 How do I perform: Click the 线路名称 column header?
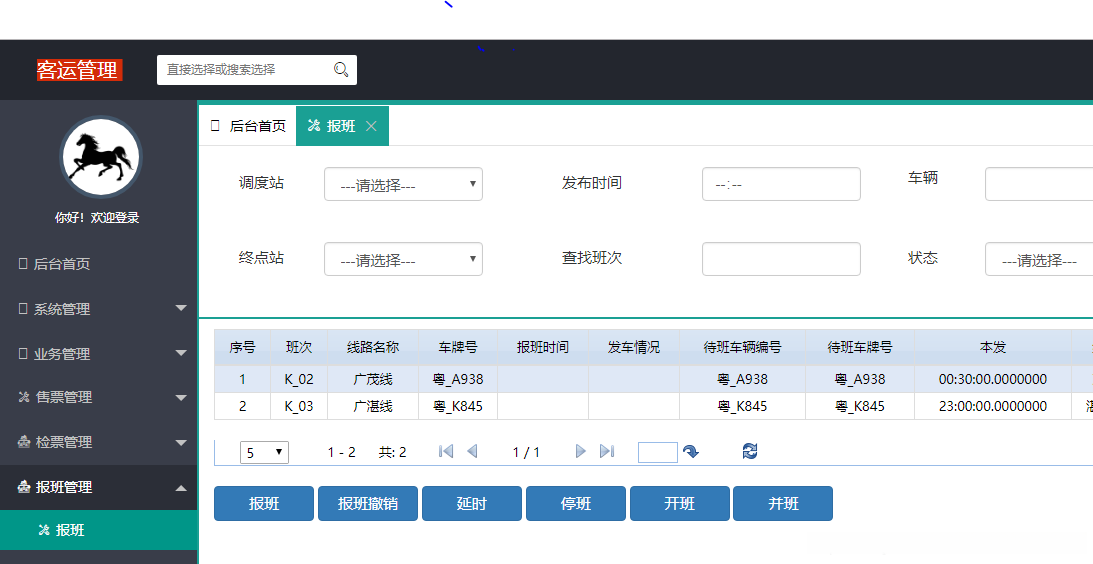coord(373,347)
